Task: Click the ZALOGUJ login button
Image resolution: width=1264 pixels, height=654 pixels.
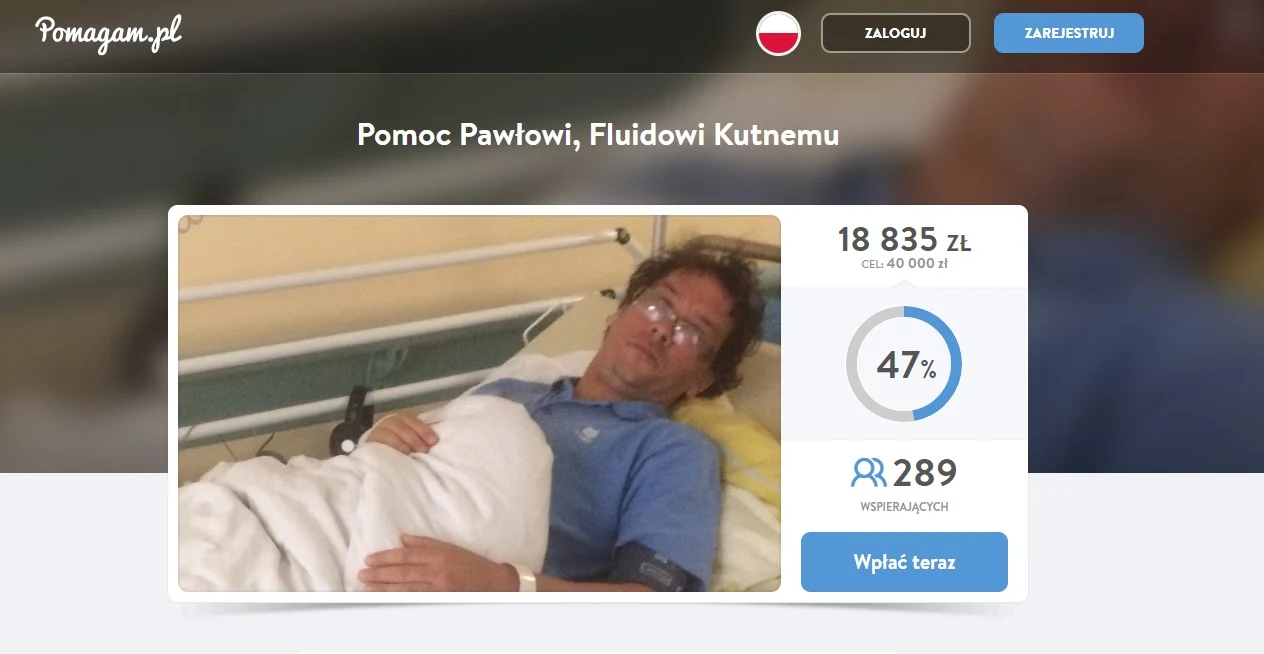Action: 896,33
